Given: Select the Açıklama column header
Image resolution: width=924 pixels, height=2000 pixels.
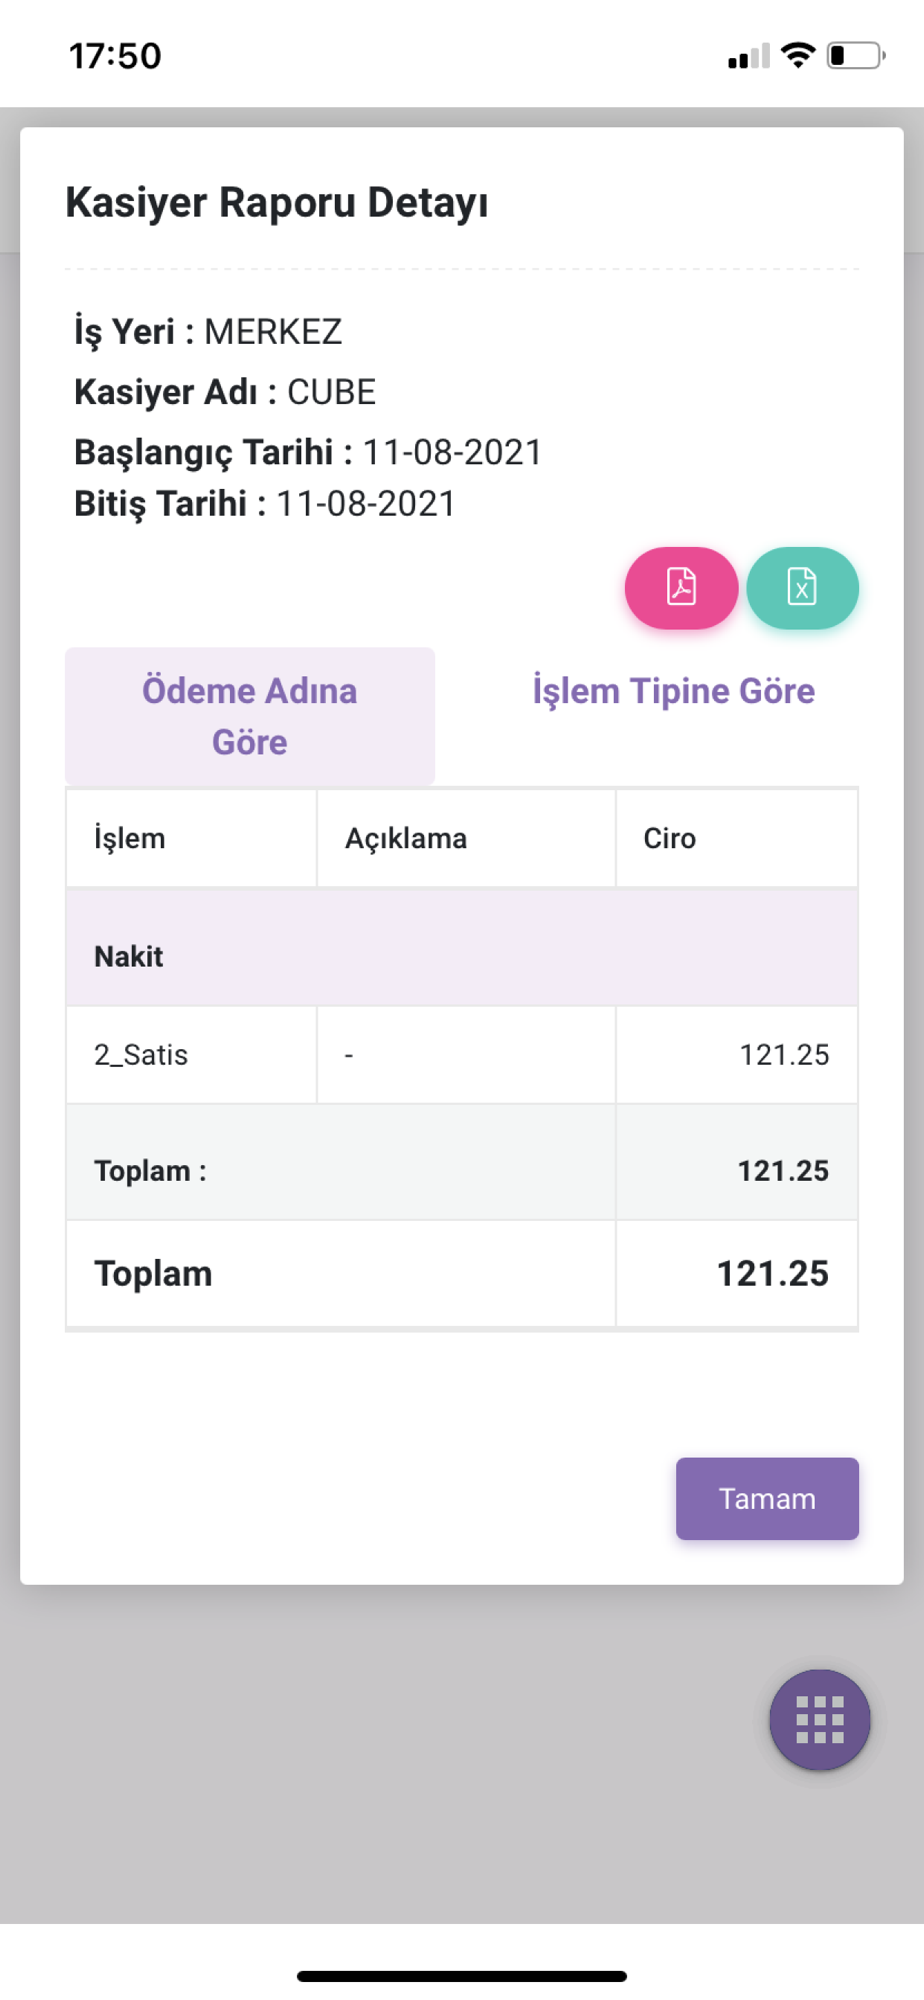Looking at the screenshot, I should pos(466,838).
